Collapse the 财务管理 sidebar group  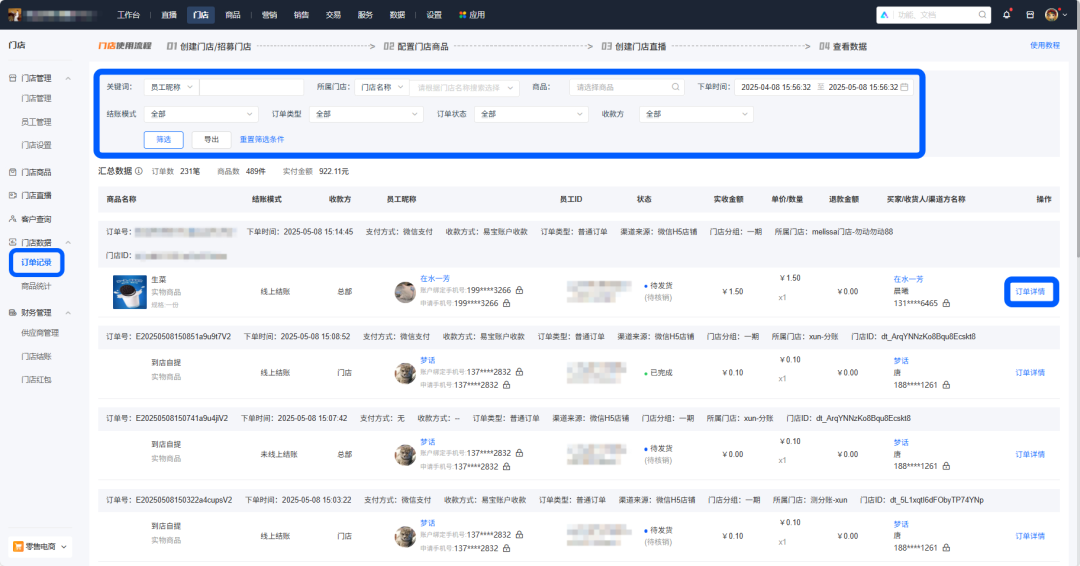(x=68, y=313)
